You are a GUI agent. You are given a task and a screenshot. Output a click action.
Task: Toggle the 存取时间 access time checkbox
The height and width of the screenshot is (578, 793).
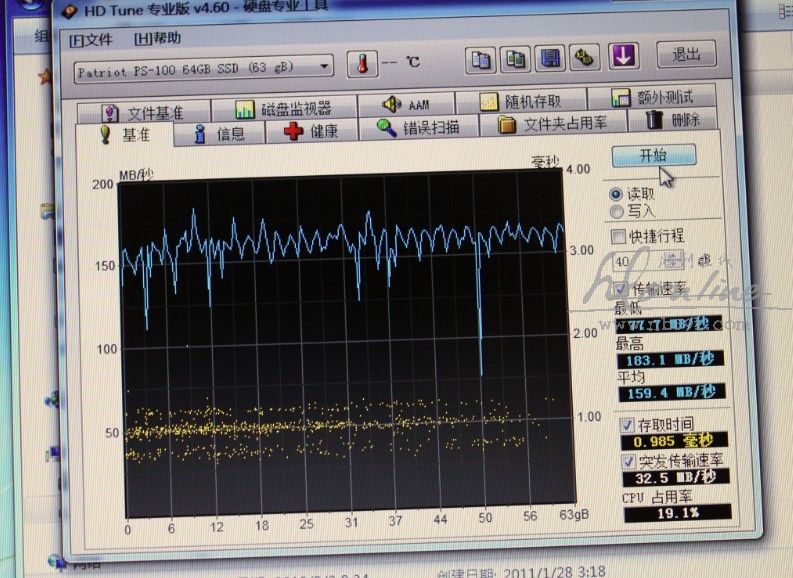(627, 424)
